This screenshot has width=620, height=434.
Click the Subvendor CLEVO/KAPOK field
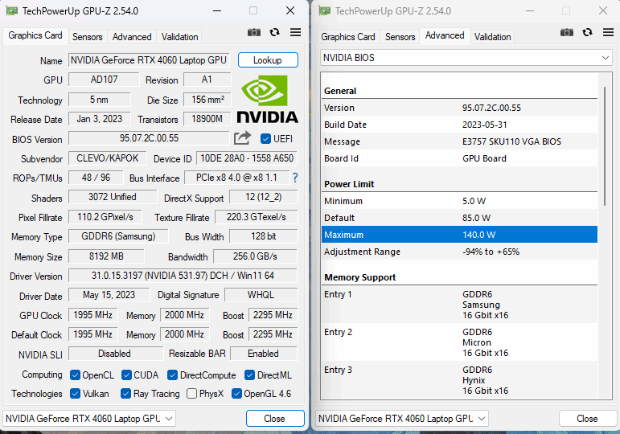click(107, 159)
